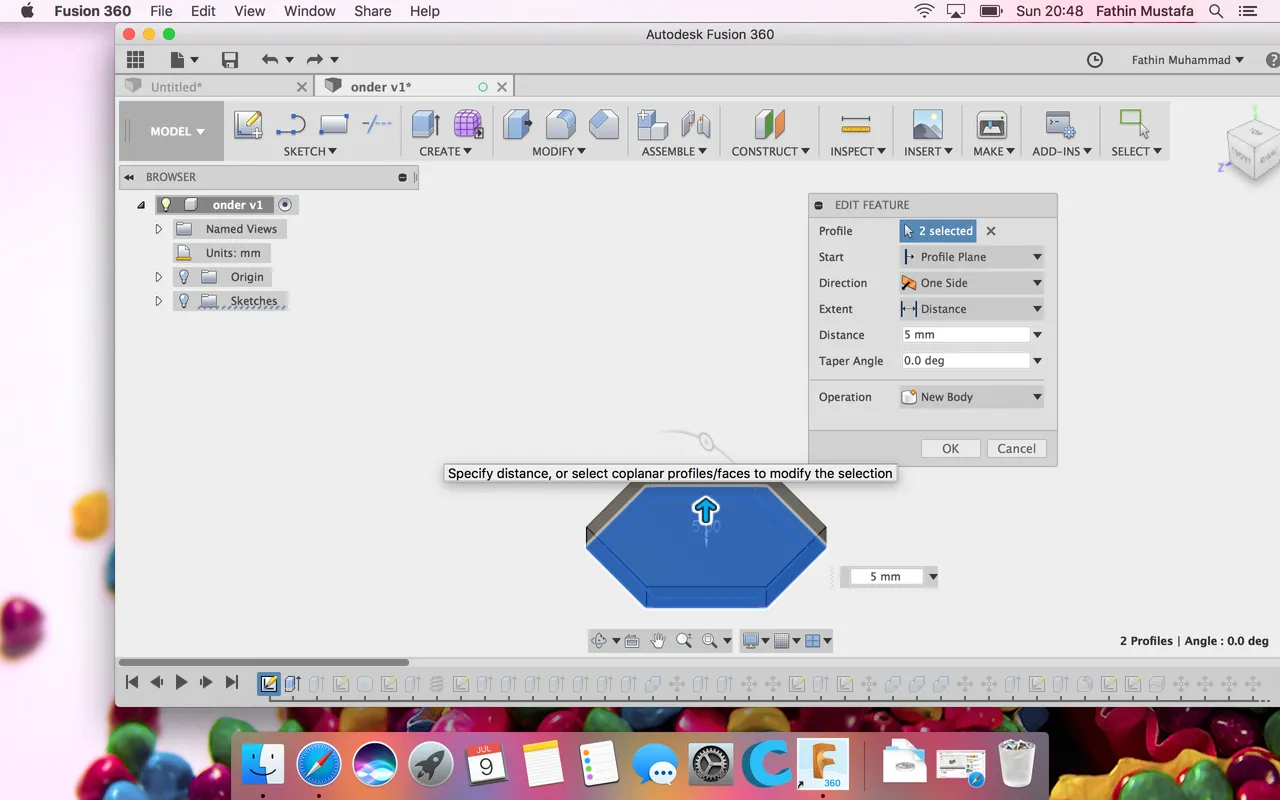Select the Pan hand tool
The width and height of the screenshot is (1280, 800).
tap(658, 641)
